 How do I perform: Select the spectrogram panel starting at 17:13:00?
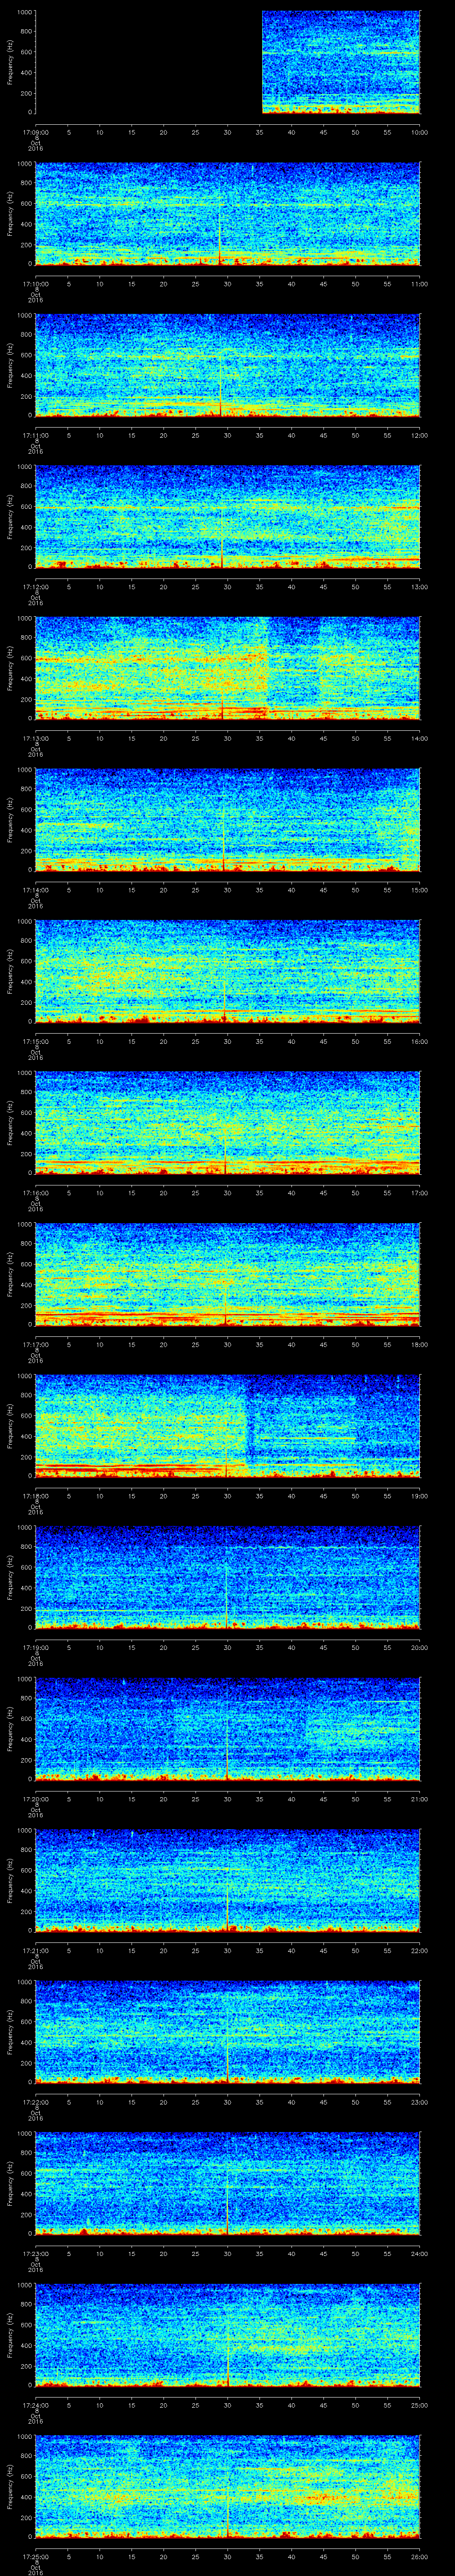click(x=228, y=668)
